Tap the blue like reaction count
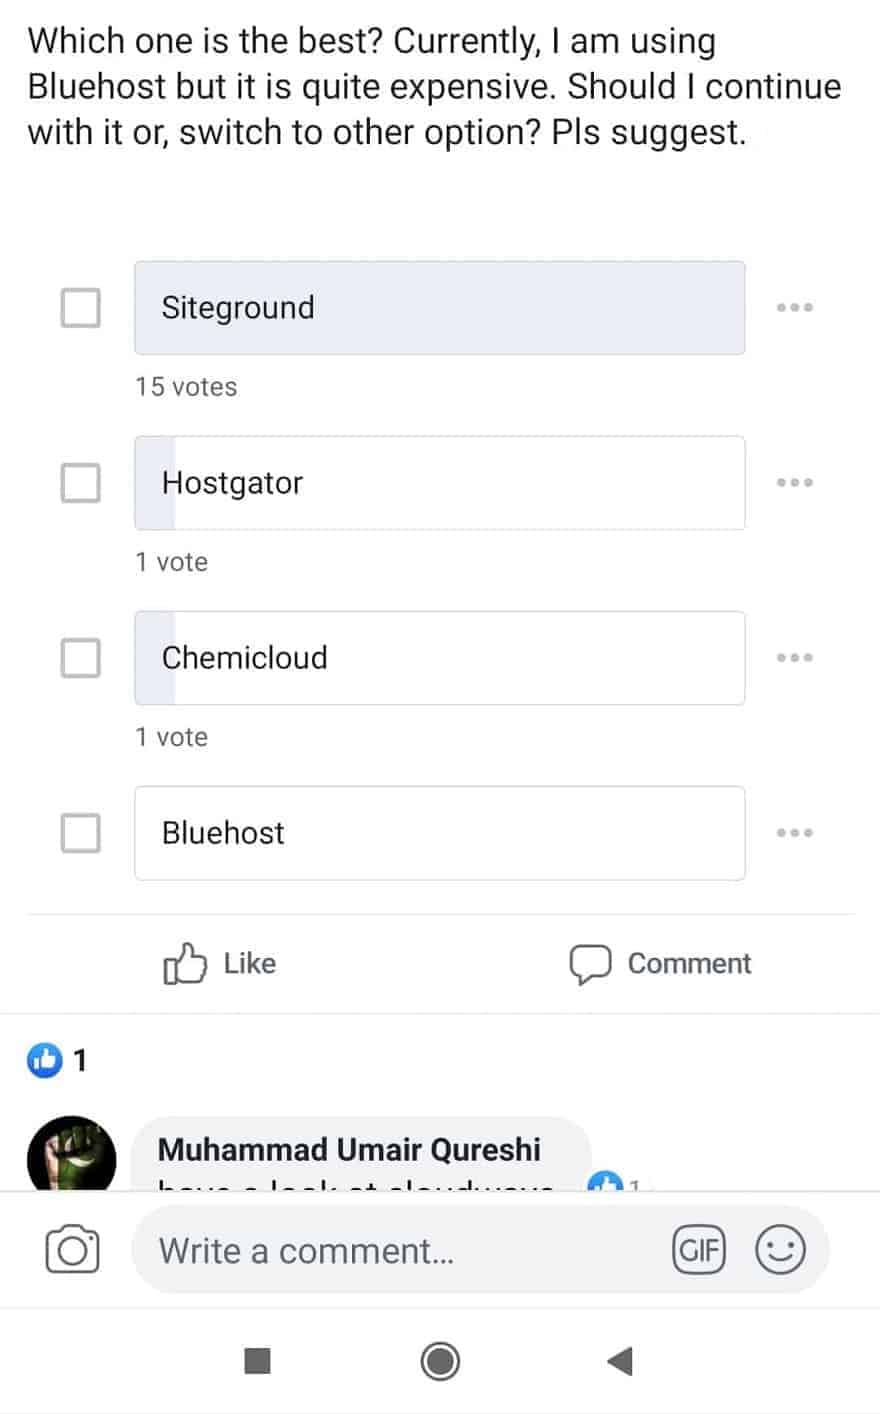880x1414 pixels. [x=57, y=1059]
